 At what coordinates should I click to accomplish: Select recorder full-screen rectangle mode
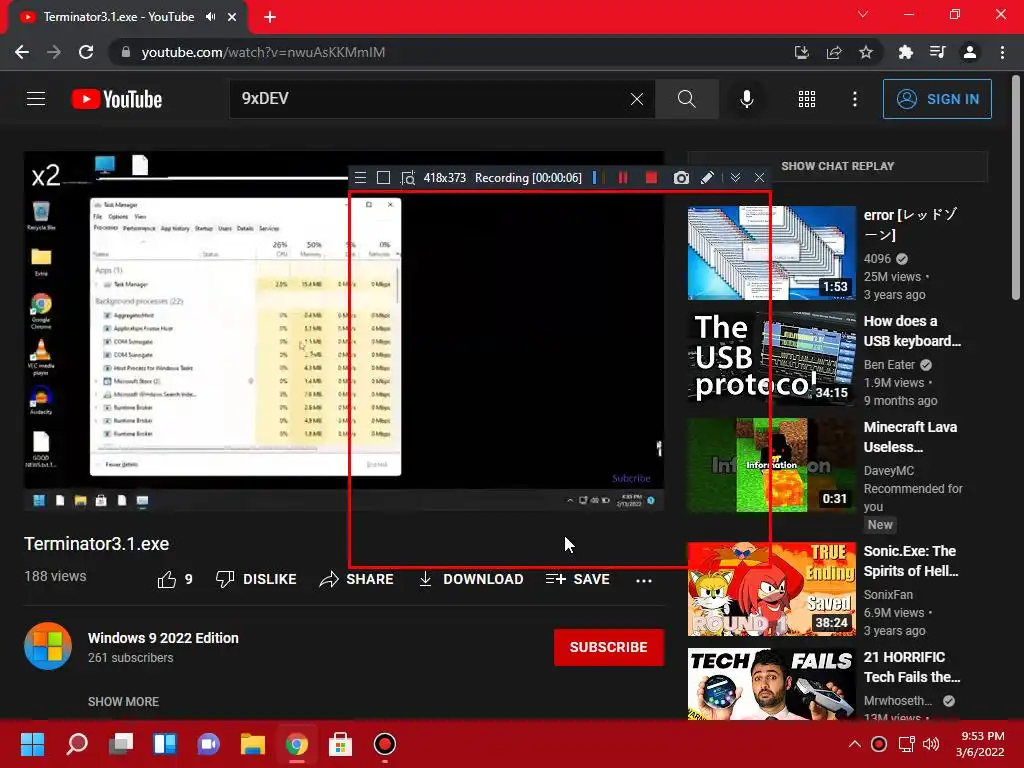click(383, 178)
